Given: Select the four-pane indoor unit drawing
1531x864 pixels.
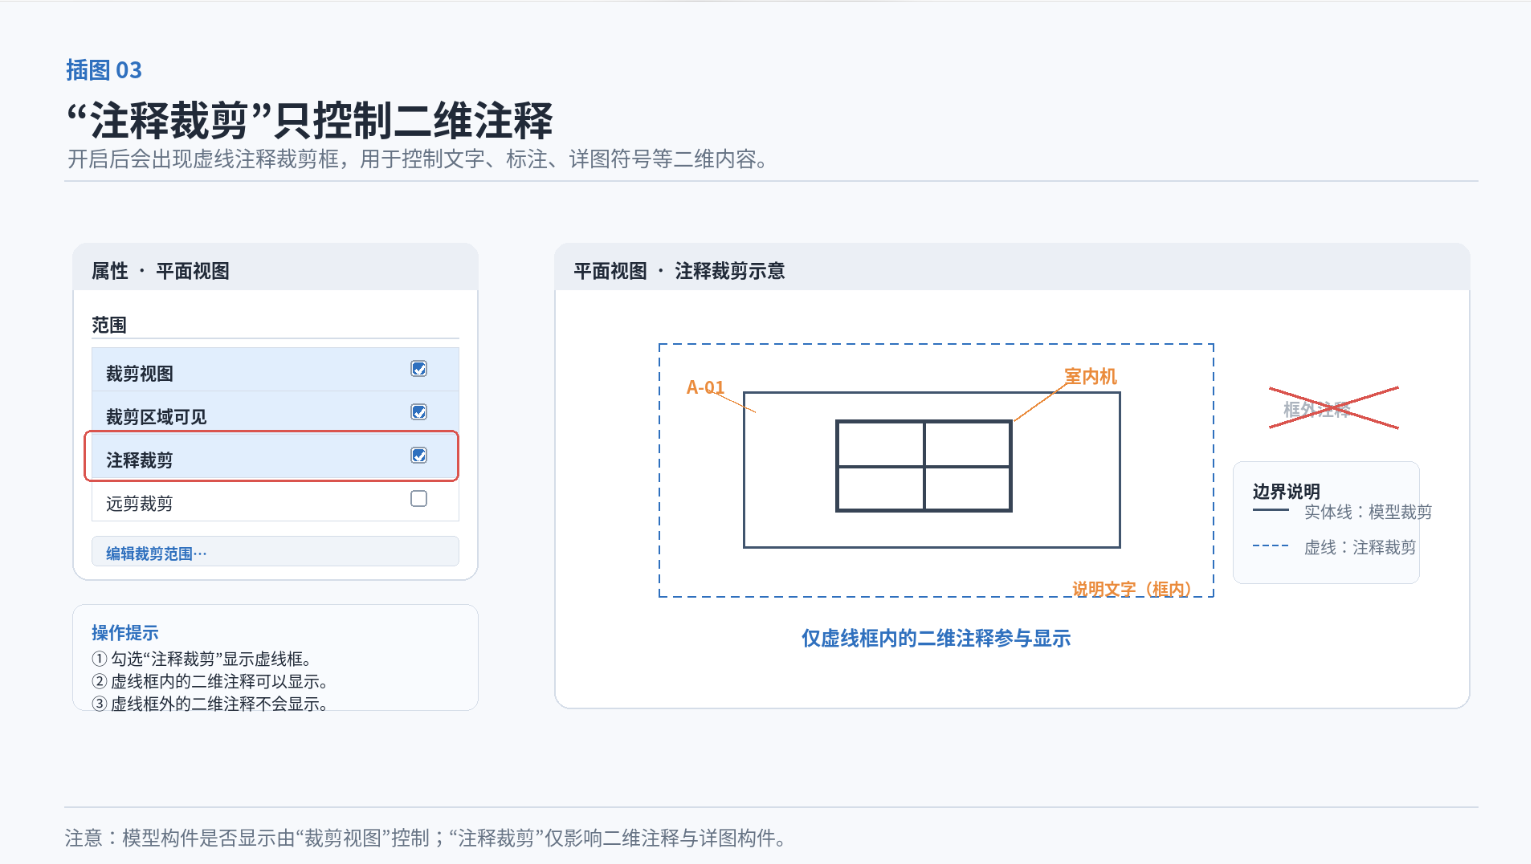Looking at the screenshot, I should (x=924, y=466).
